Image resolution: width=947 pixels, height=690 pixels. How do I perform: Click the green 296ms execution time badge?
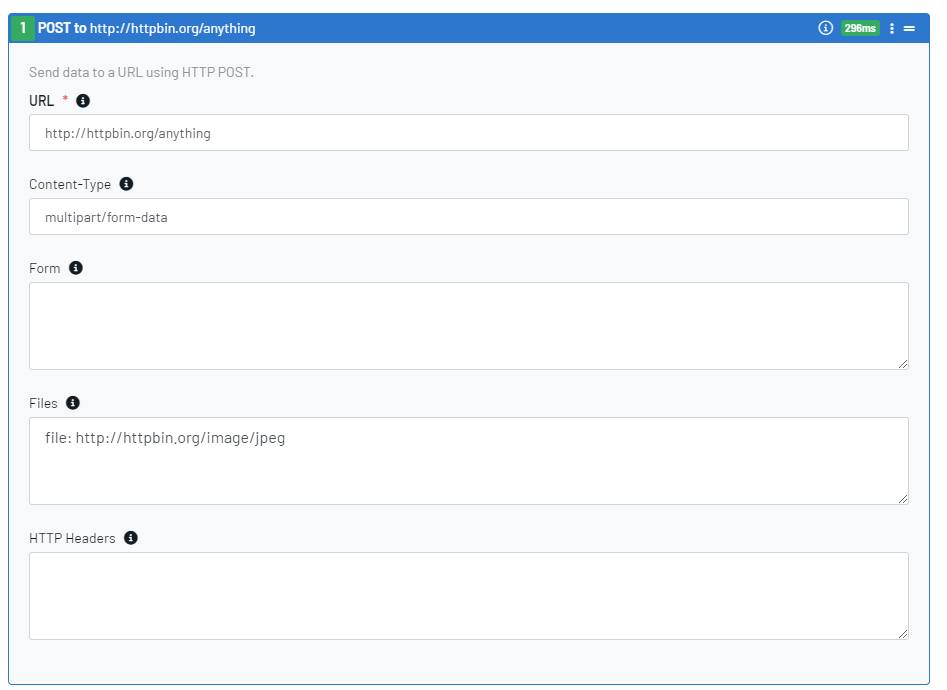point(859,28)
